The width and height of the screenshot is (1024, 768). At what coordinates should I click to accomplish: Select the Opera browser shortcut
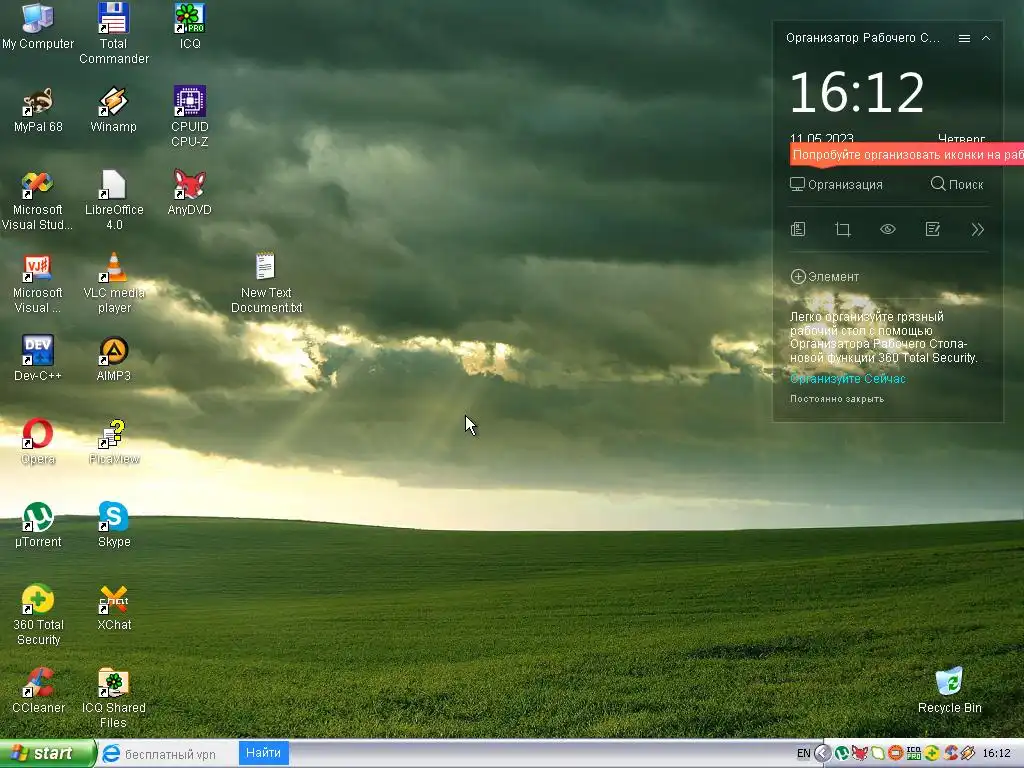click(x=37, y=442)
